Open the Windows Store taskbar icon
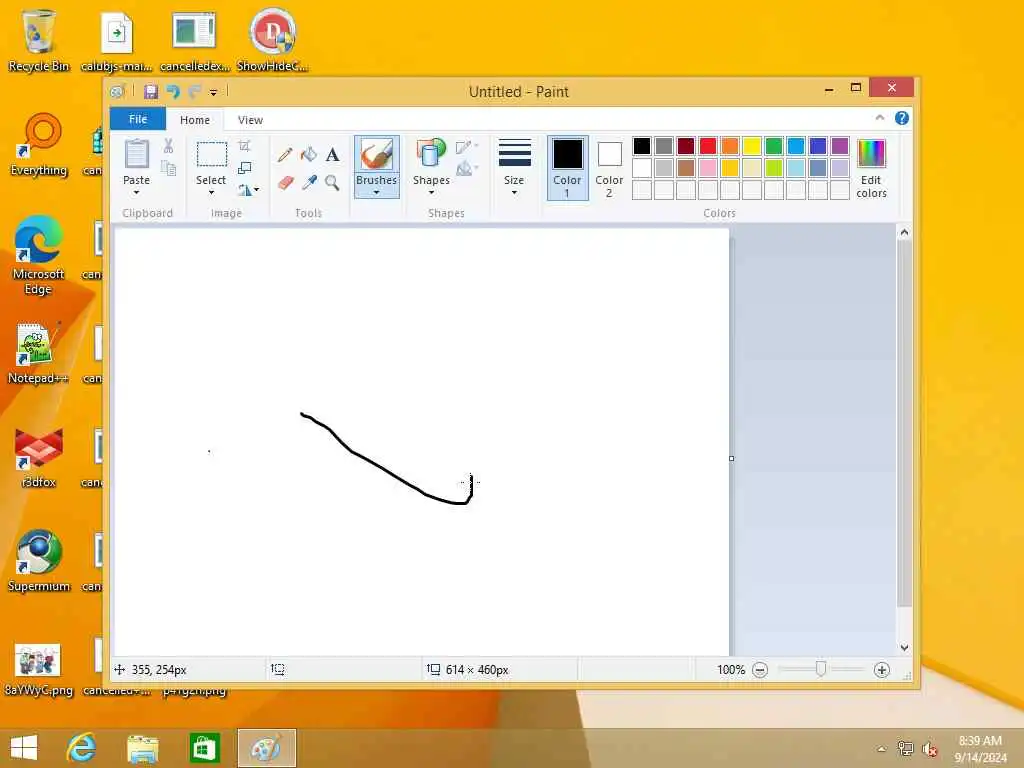The width and height of the screenshot is (1024, 768). pos(204,748)
